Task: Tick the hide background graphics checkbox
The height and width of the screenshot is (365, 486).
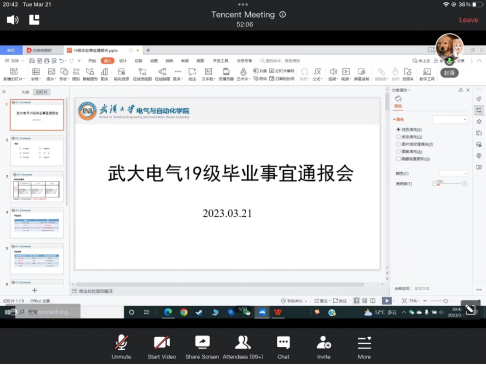Action: click(x=398, y=159)
